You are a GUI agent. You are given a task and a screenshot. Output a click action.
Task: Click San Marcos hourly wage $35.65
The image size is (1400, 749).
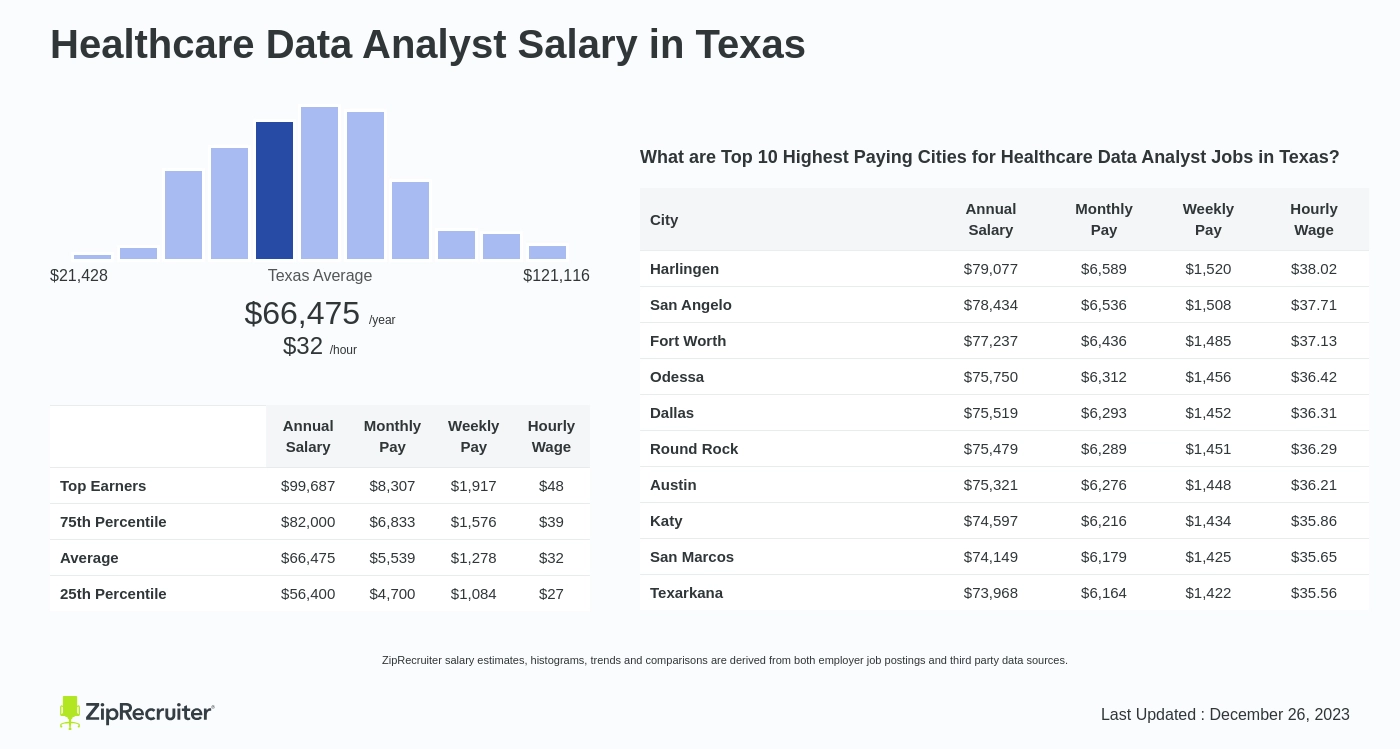pos(1314,556)
